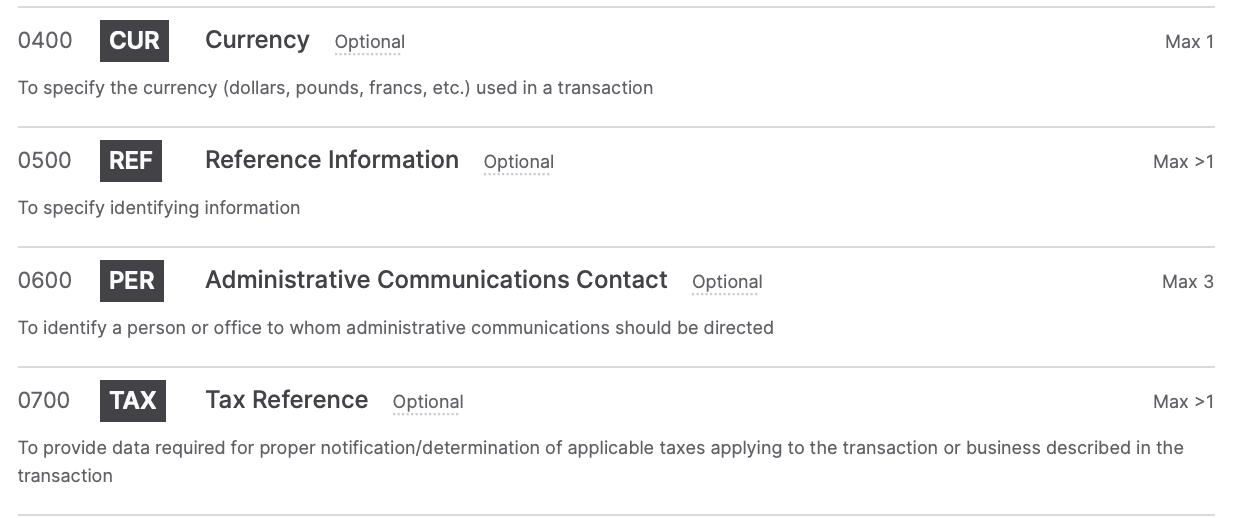Click Optional label next to Tax Reference

pos(428,402)
